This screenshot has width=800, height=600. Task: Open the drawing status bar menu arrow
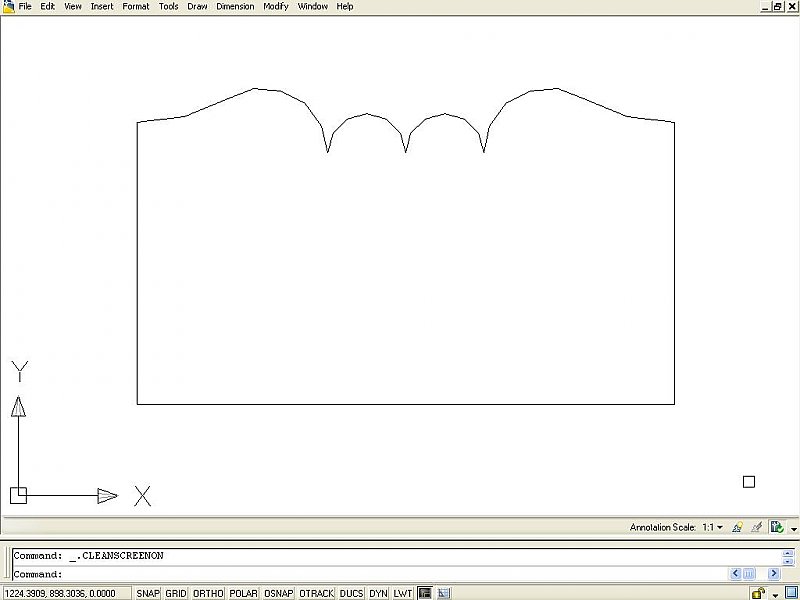(x=793, y=529)
